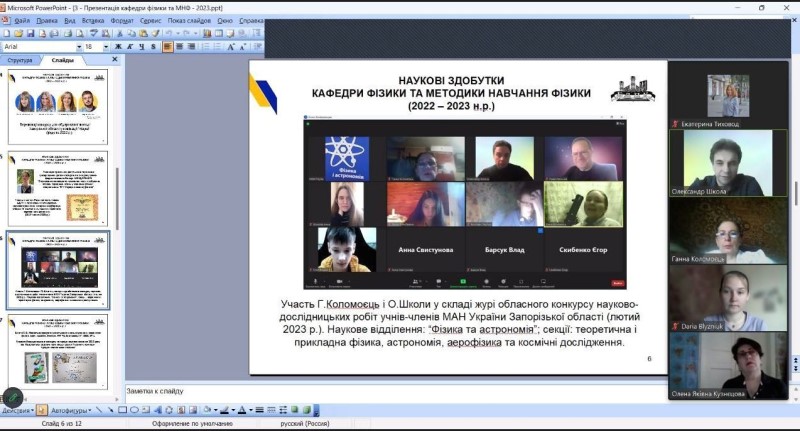
Task: Cut selection with the scissors icon
Action: point(120,33)
